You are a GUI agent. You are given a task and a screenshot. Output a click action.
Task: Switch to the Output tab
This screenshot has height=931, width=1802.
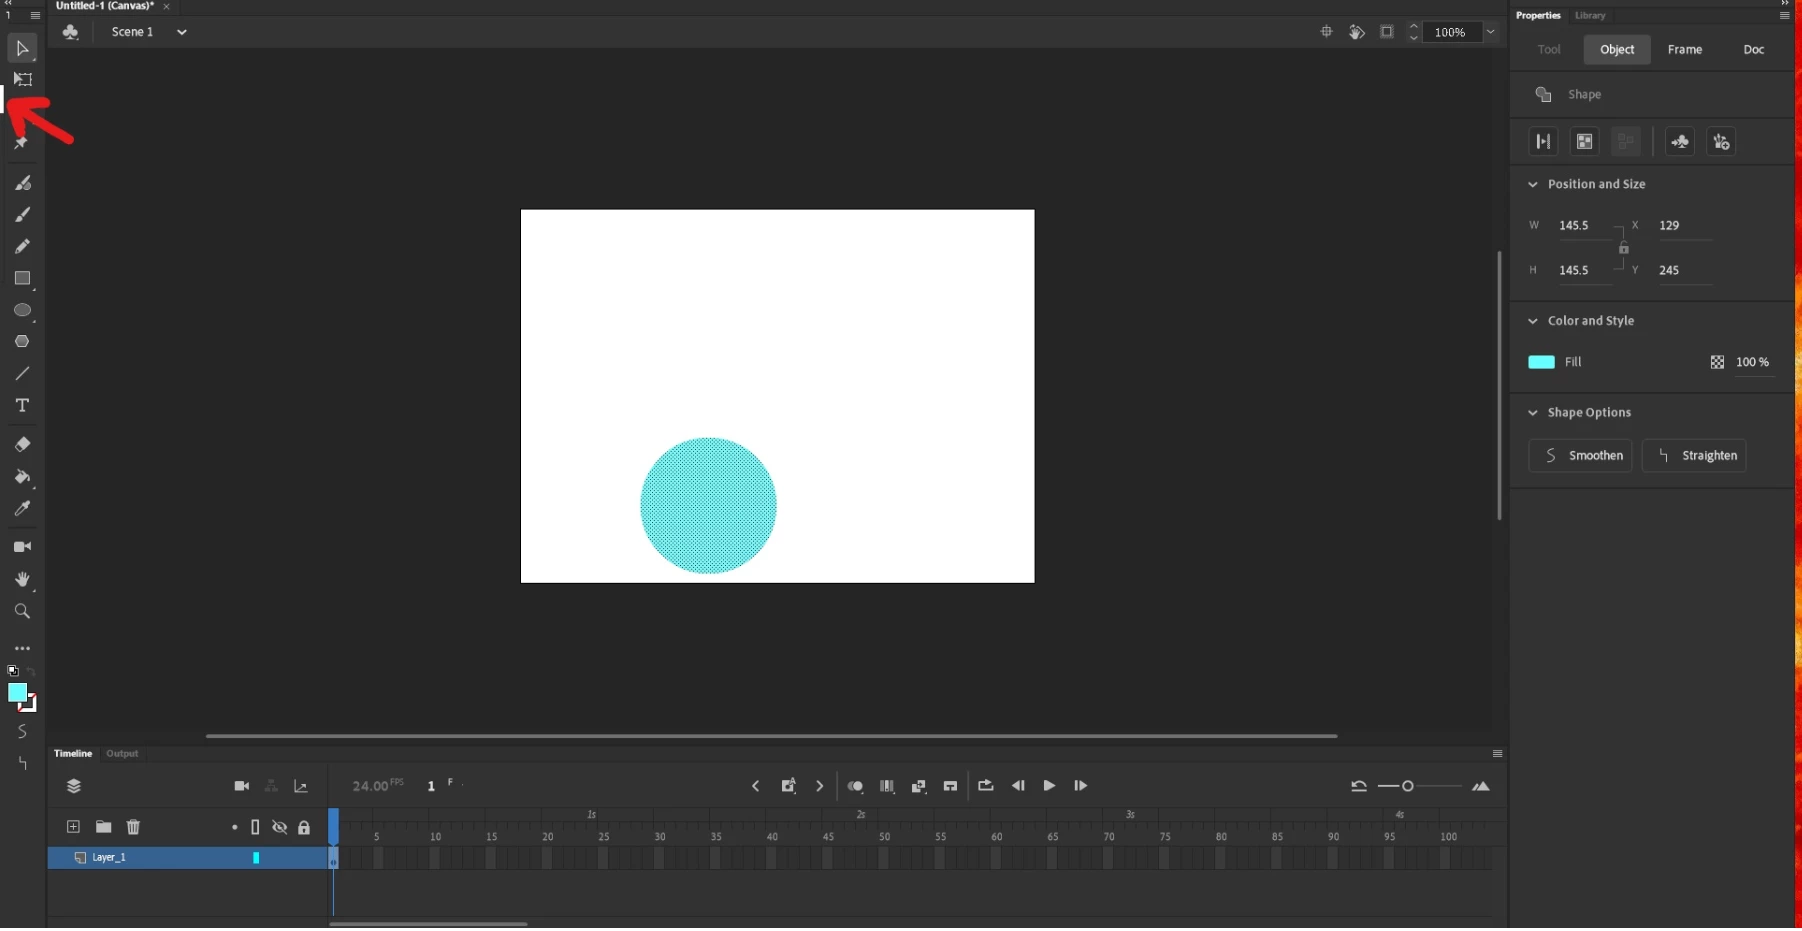(x=122, y=755)
